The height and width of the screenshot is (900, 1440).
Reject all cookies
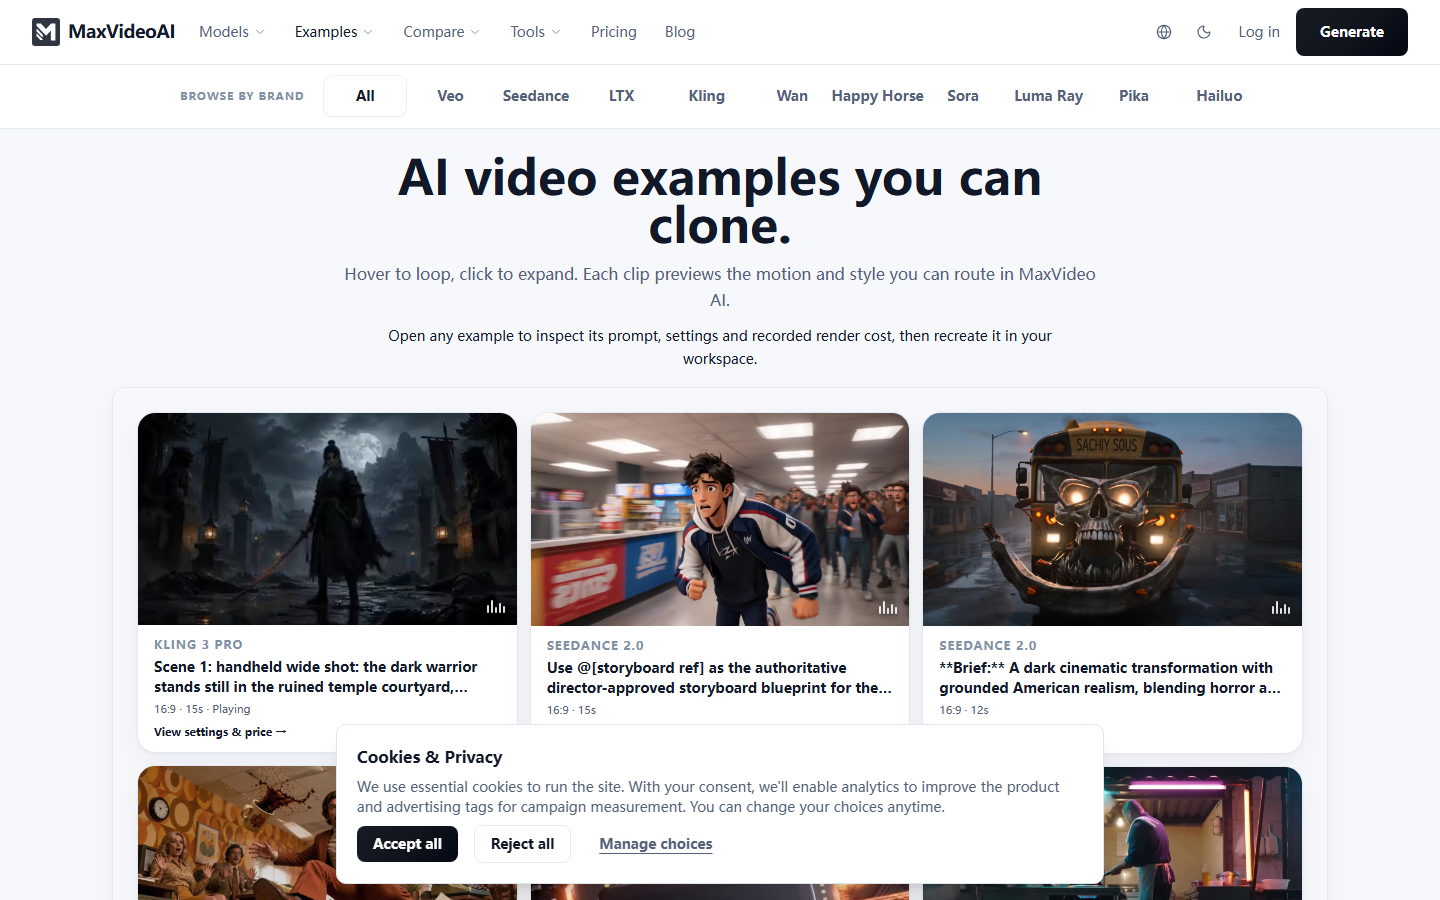[522, 844]
